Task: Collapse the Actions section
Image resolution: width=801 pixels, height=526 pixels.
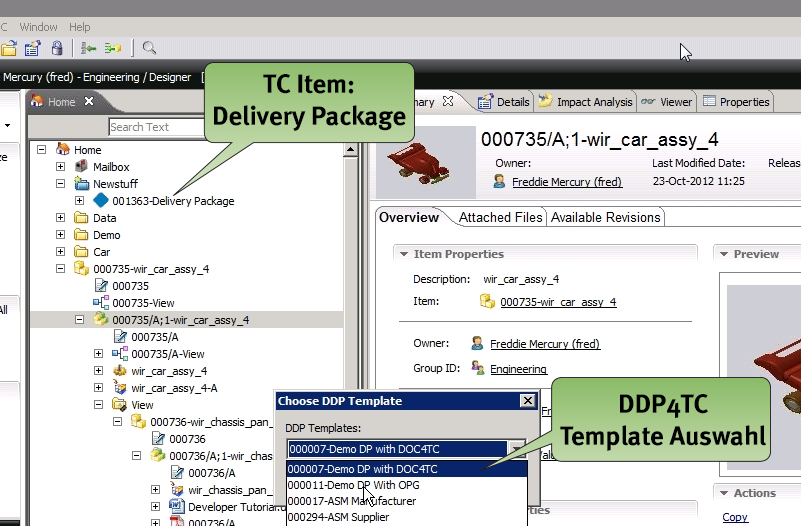Action: click(724, 493)
